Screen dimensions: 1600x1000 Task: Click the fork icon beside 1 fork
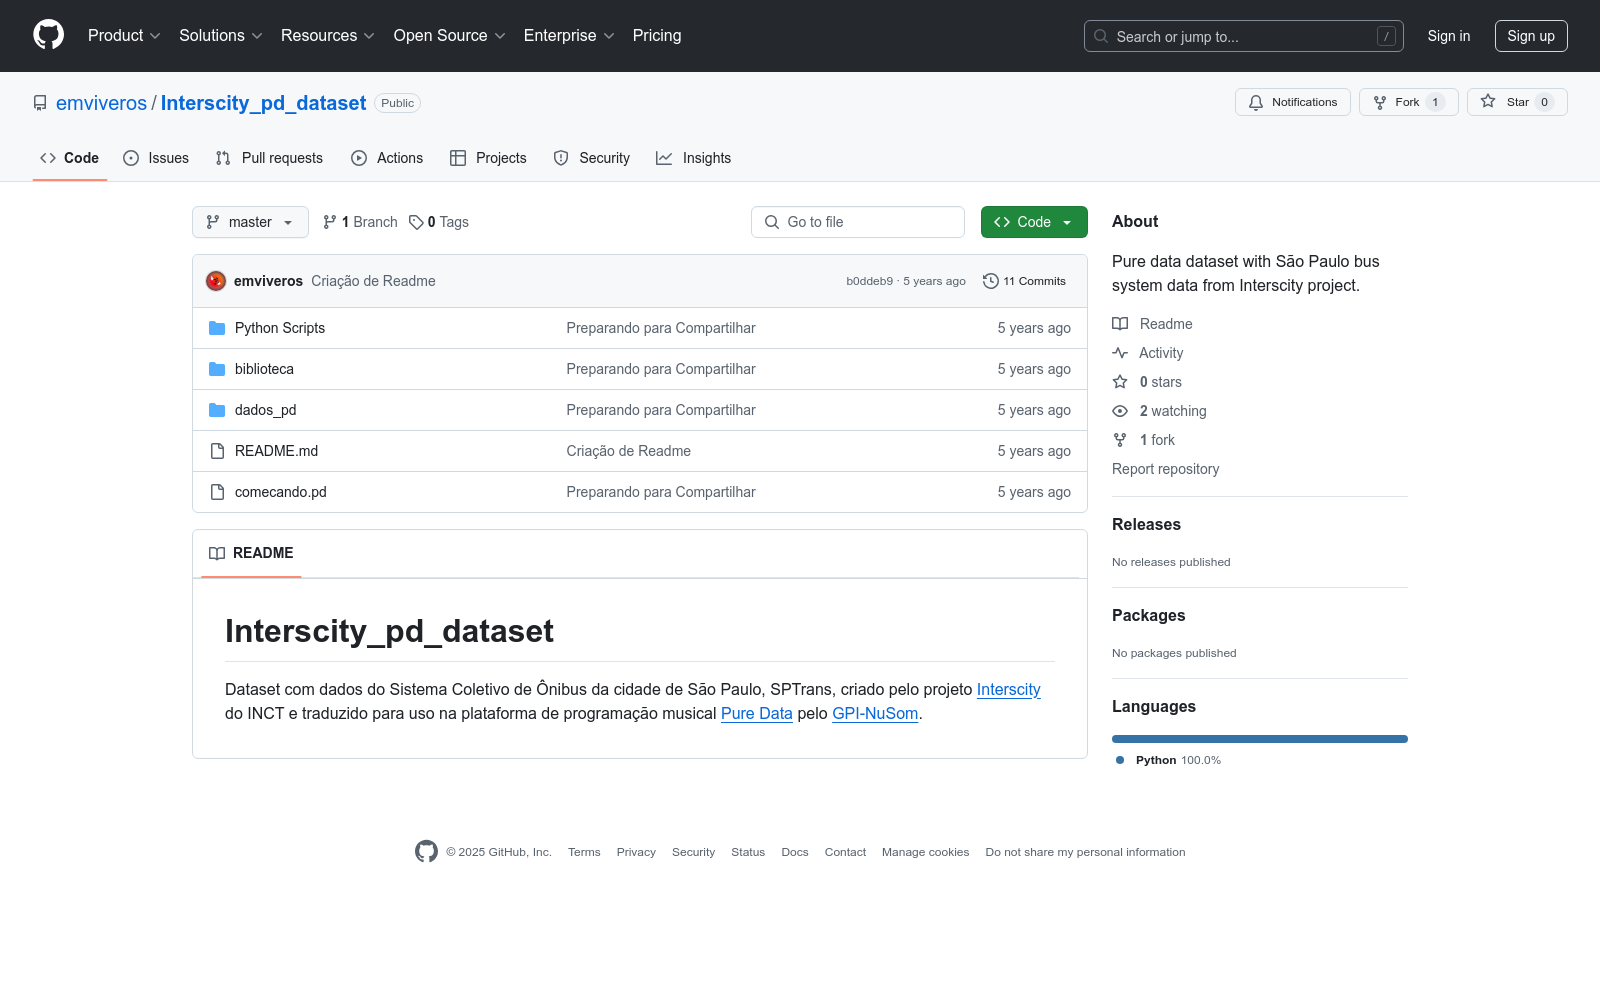pos(1120,440)
